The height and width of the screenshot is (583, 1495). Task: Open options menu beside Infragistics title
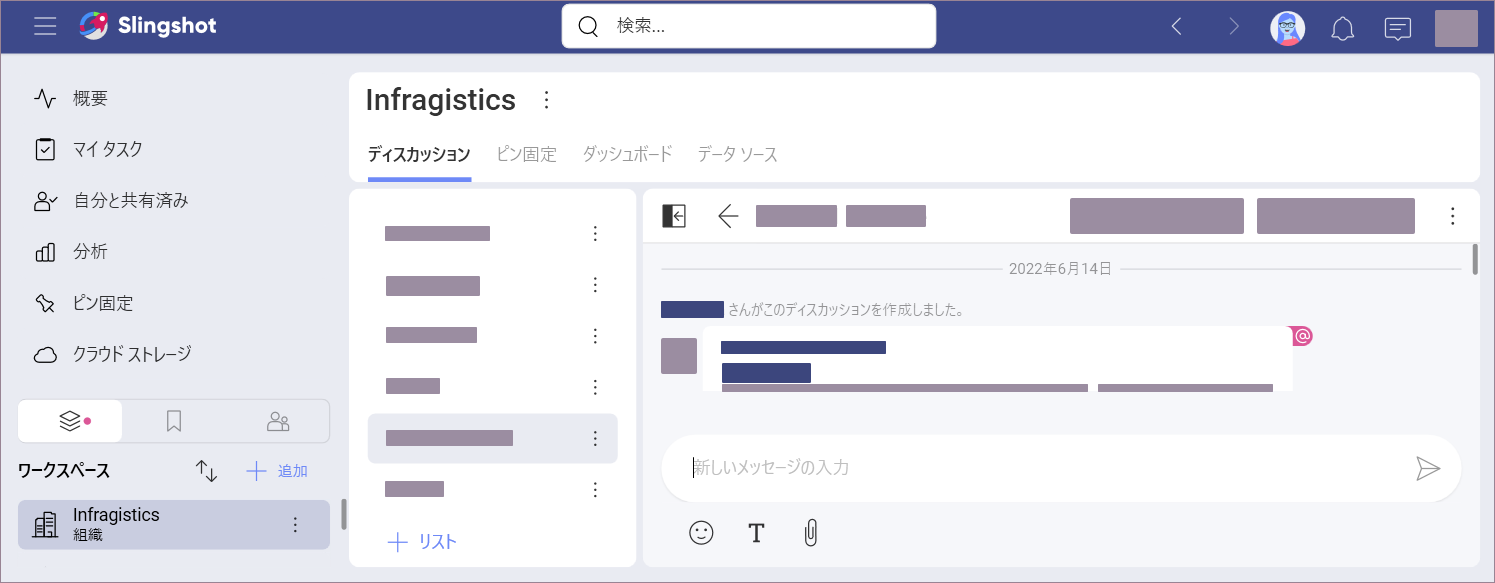click(546, 100)
